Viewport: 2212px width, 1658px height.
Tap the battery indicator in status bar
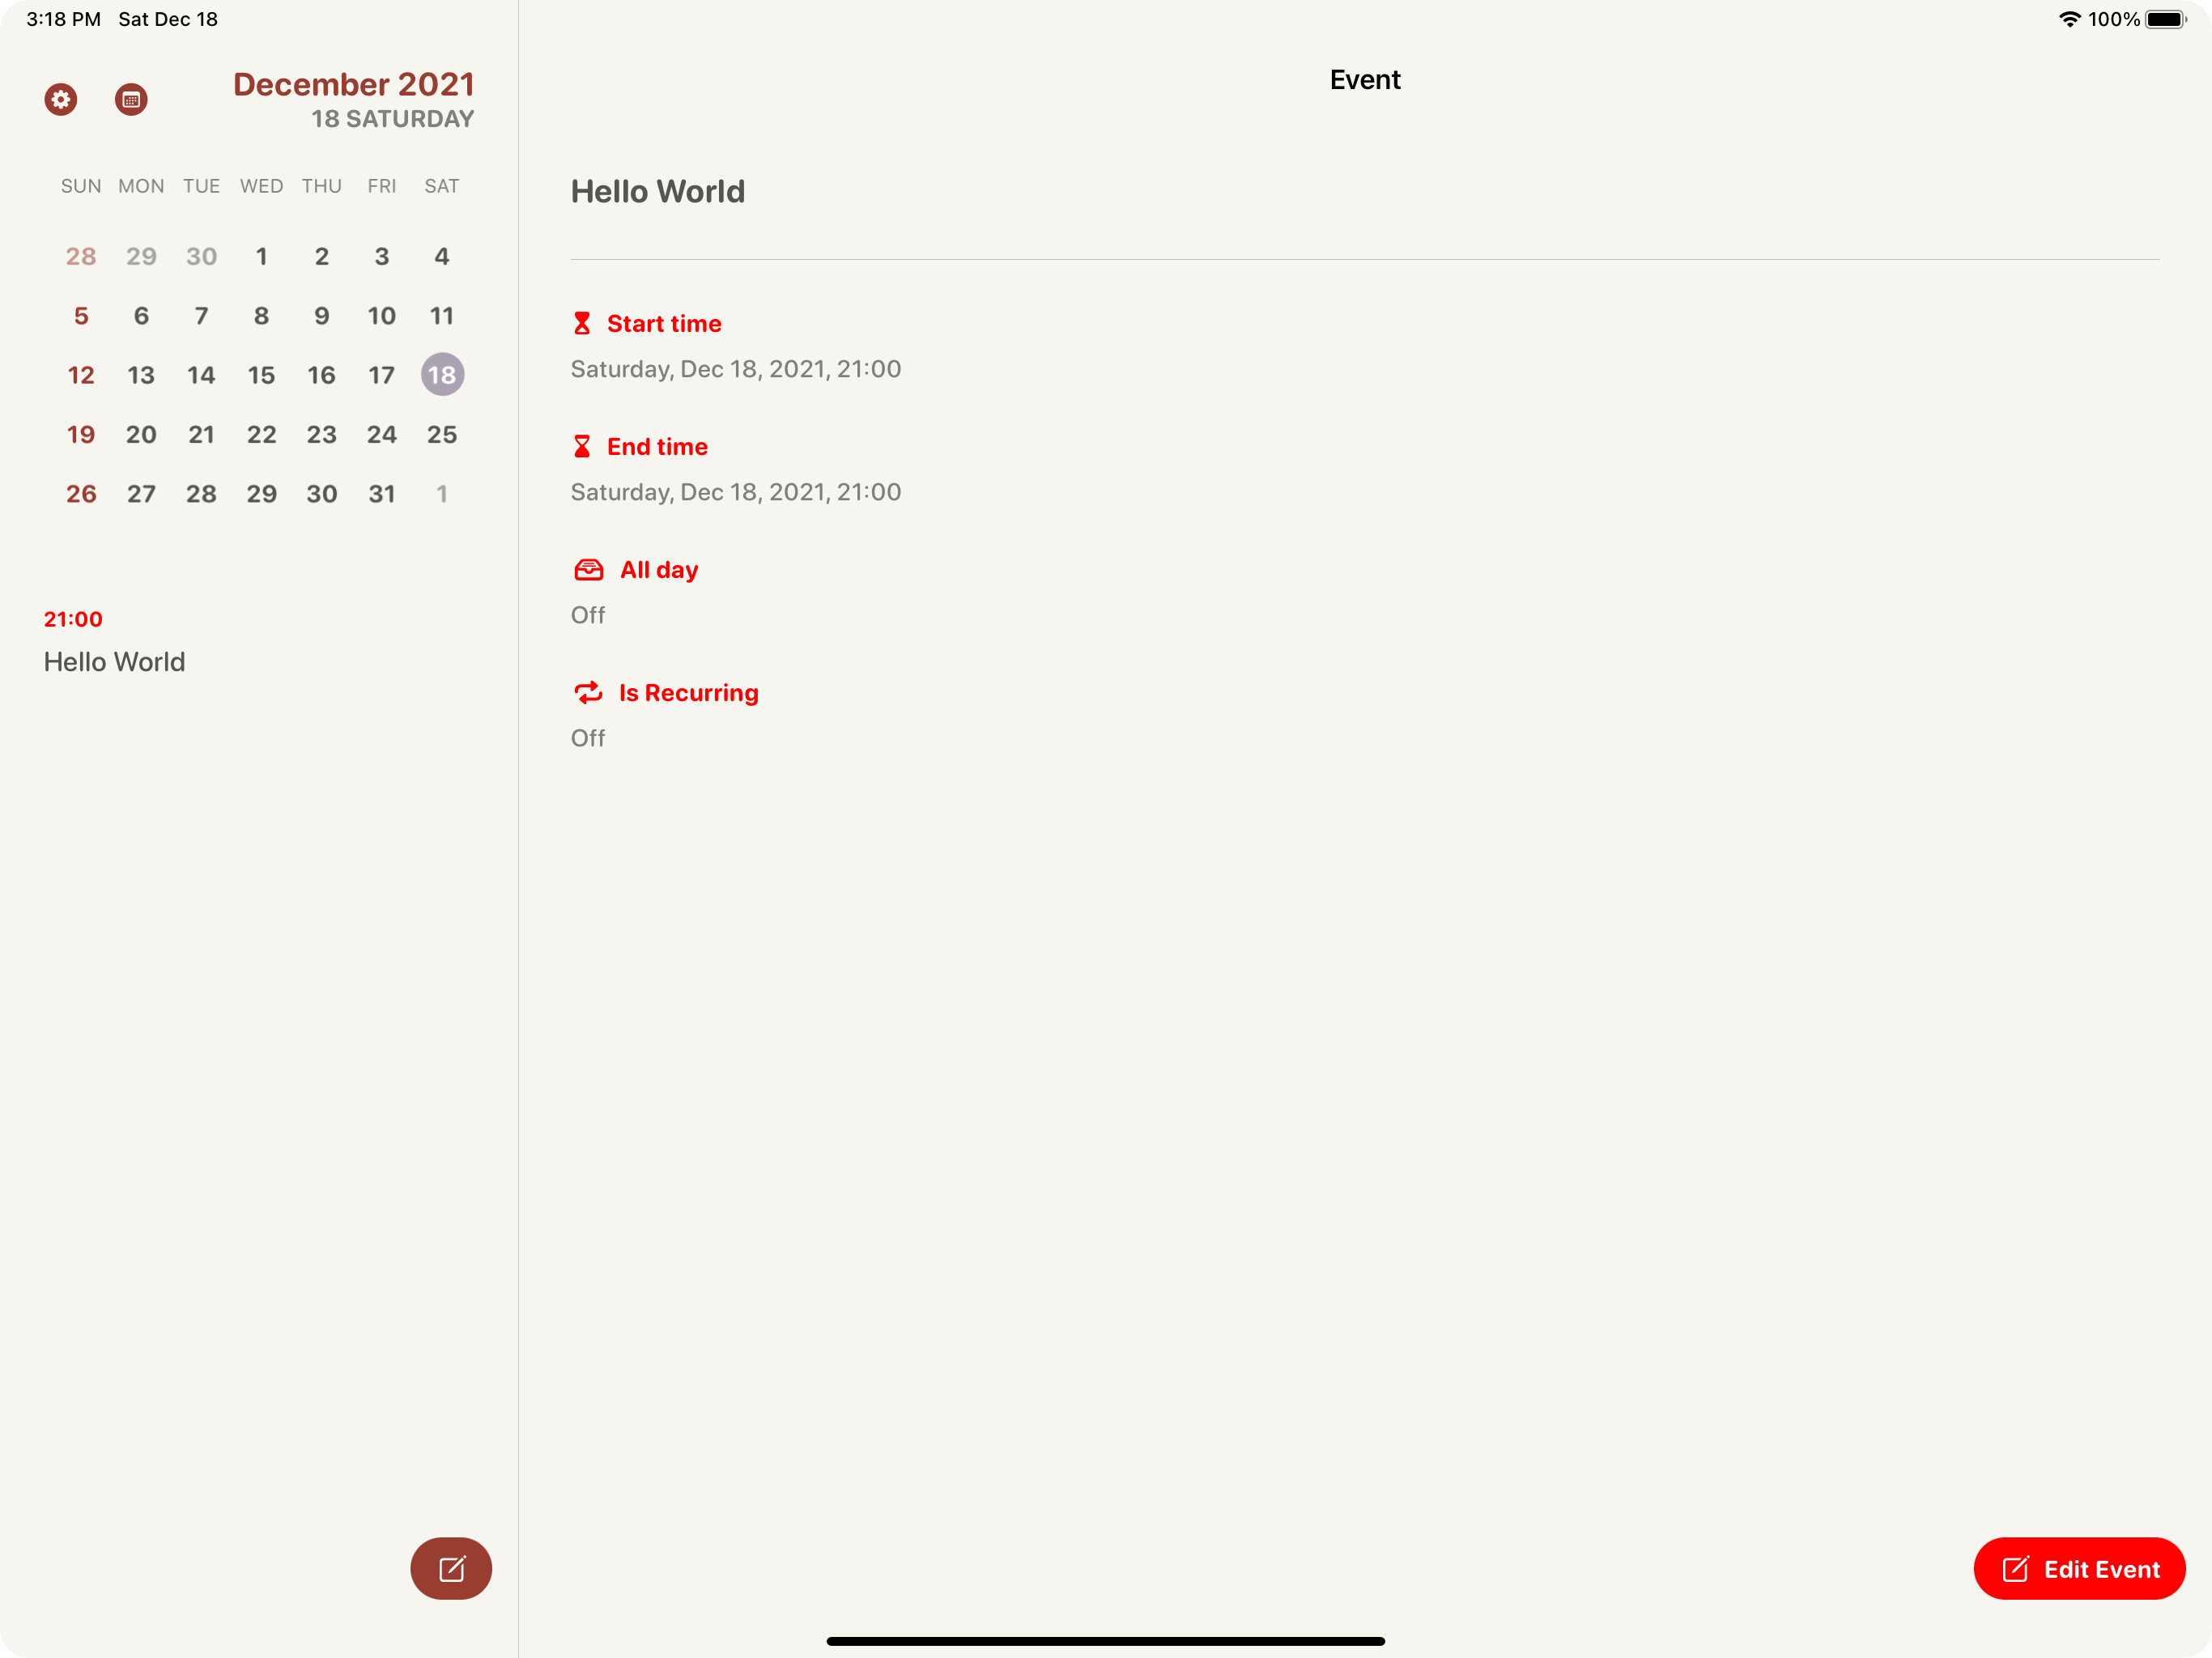pyautogui.click(x=2166, y=19)
